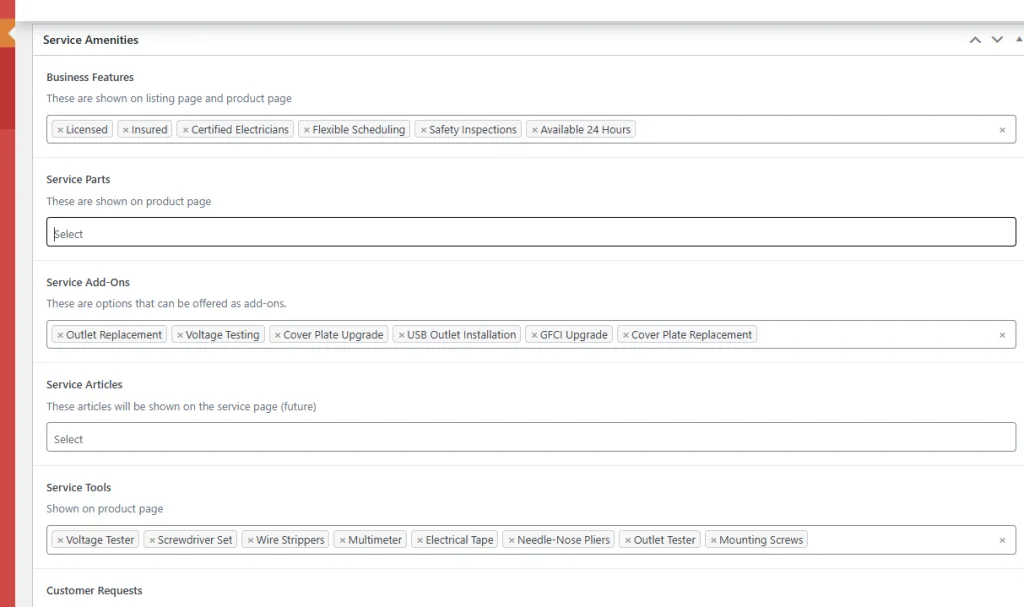Clear all Service Add-Ons selections

(1002, 335)
